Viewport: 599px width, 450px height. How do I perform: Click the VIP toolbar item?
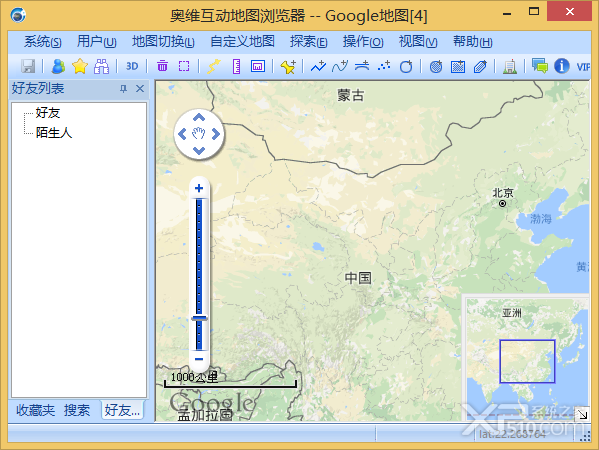(583, 67)
